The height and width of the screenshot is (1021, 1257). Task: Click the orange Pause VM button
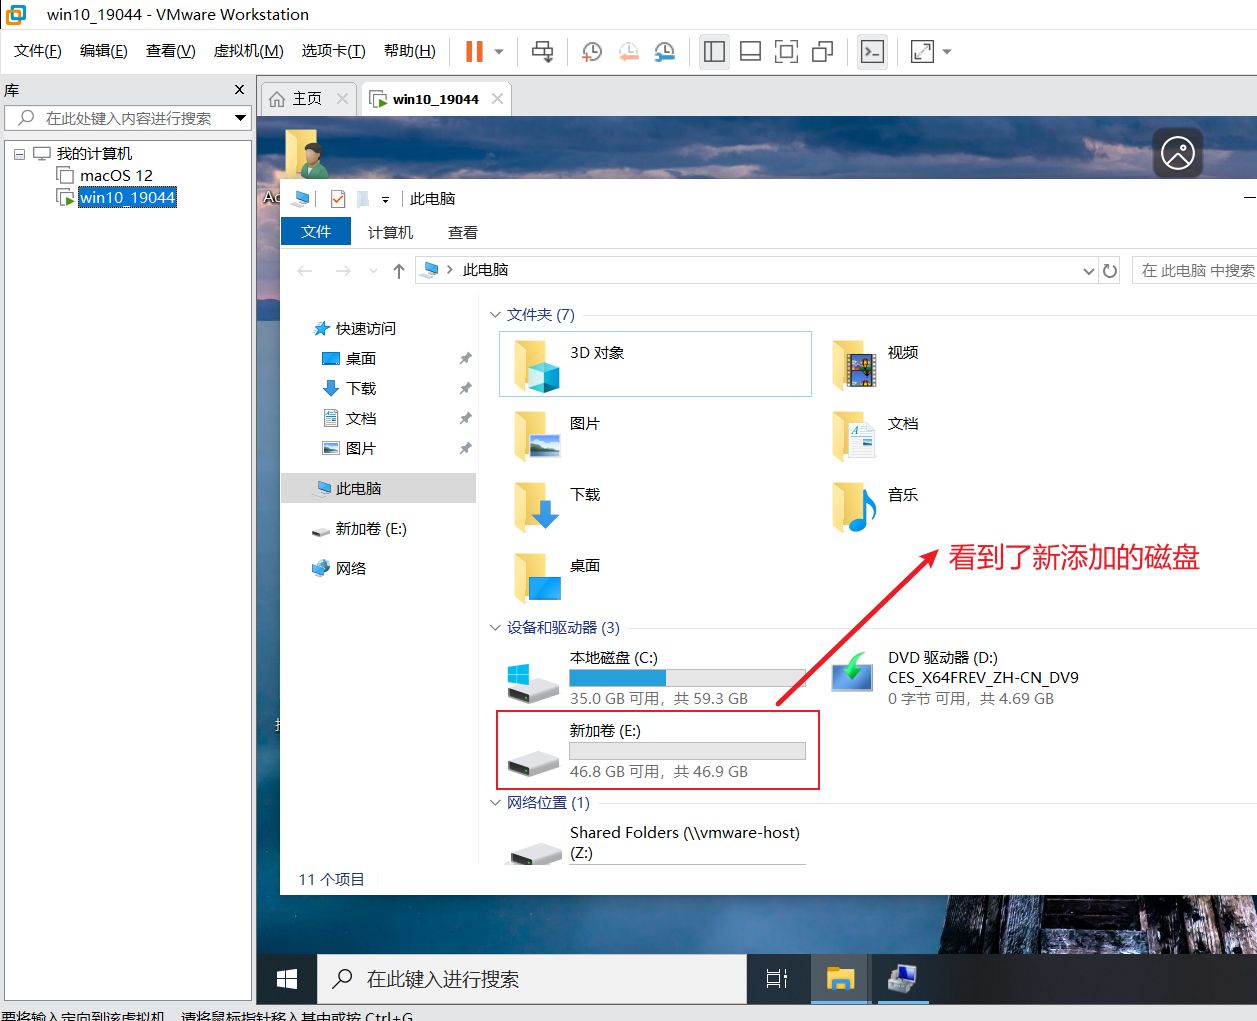tap(474, 51)
